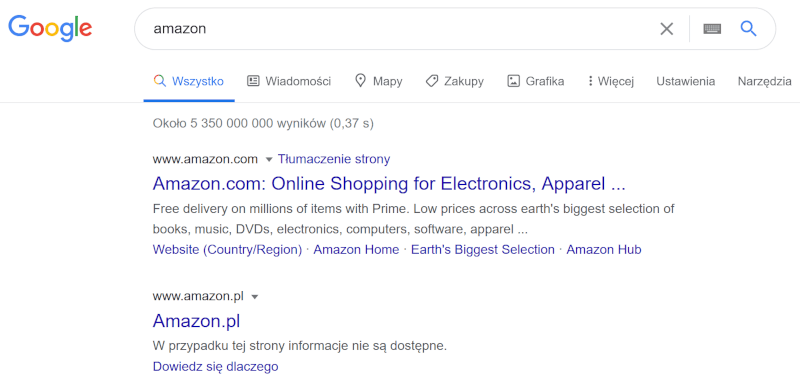Click the newspaper icon beside Wiadomości
The width and height of the screenshot is (800, 382).
click(x=253, y=81)
